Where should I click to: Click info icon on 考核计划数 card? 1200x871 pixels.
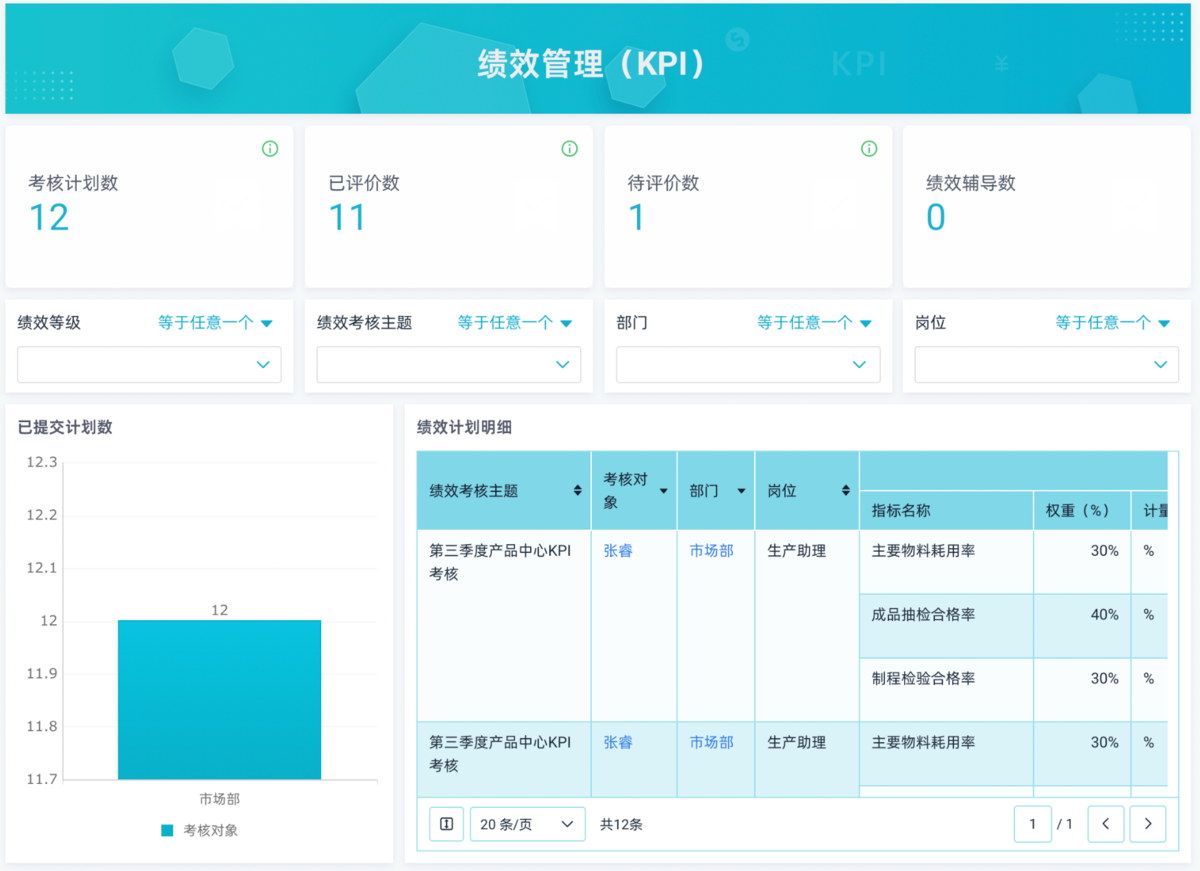(x=270, y=149)
